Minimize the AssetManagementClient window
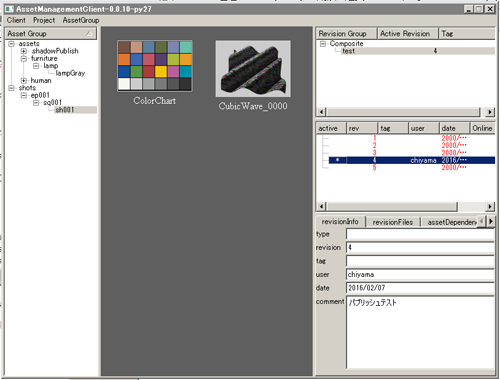 point(469,9)
